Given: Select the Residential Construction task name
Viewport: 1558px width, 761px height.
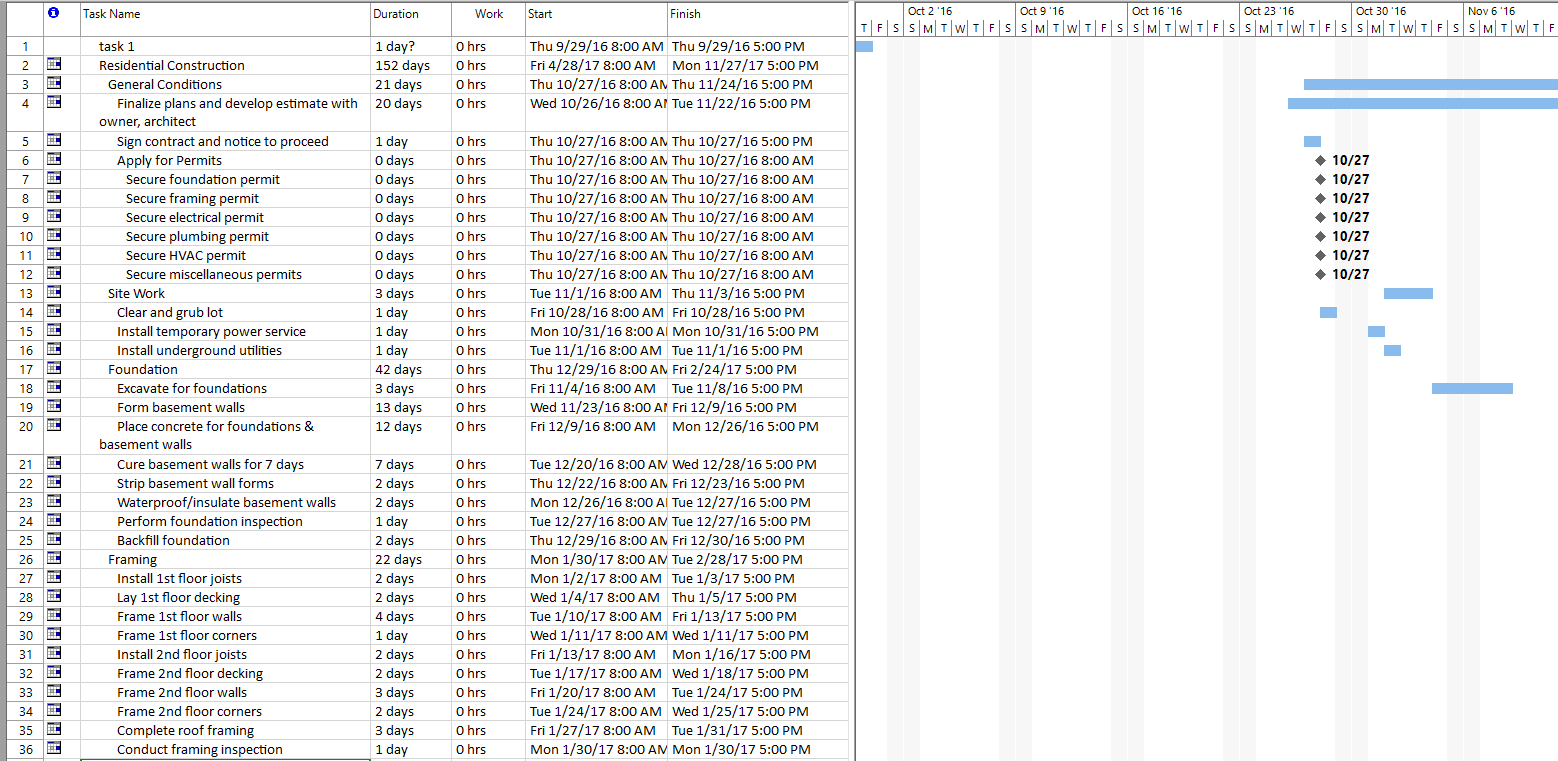Looking at the screenshot, I should pos(171,65).
